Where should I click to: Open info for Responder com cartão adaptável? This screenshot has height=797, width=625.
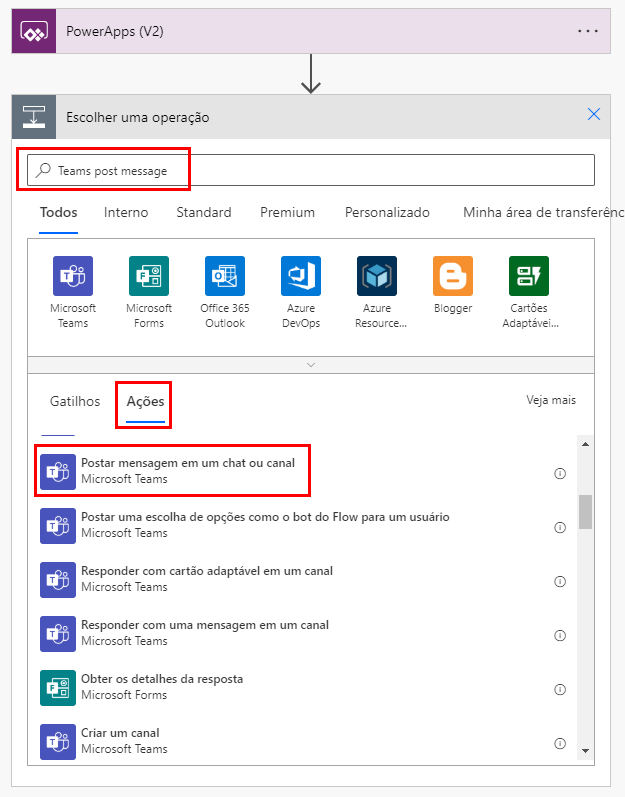coord(559,581)
